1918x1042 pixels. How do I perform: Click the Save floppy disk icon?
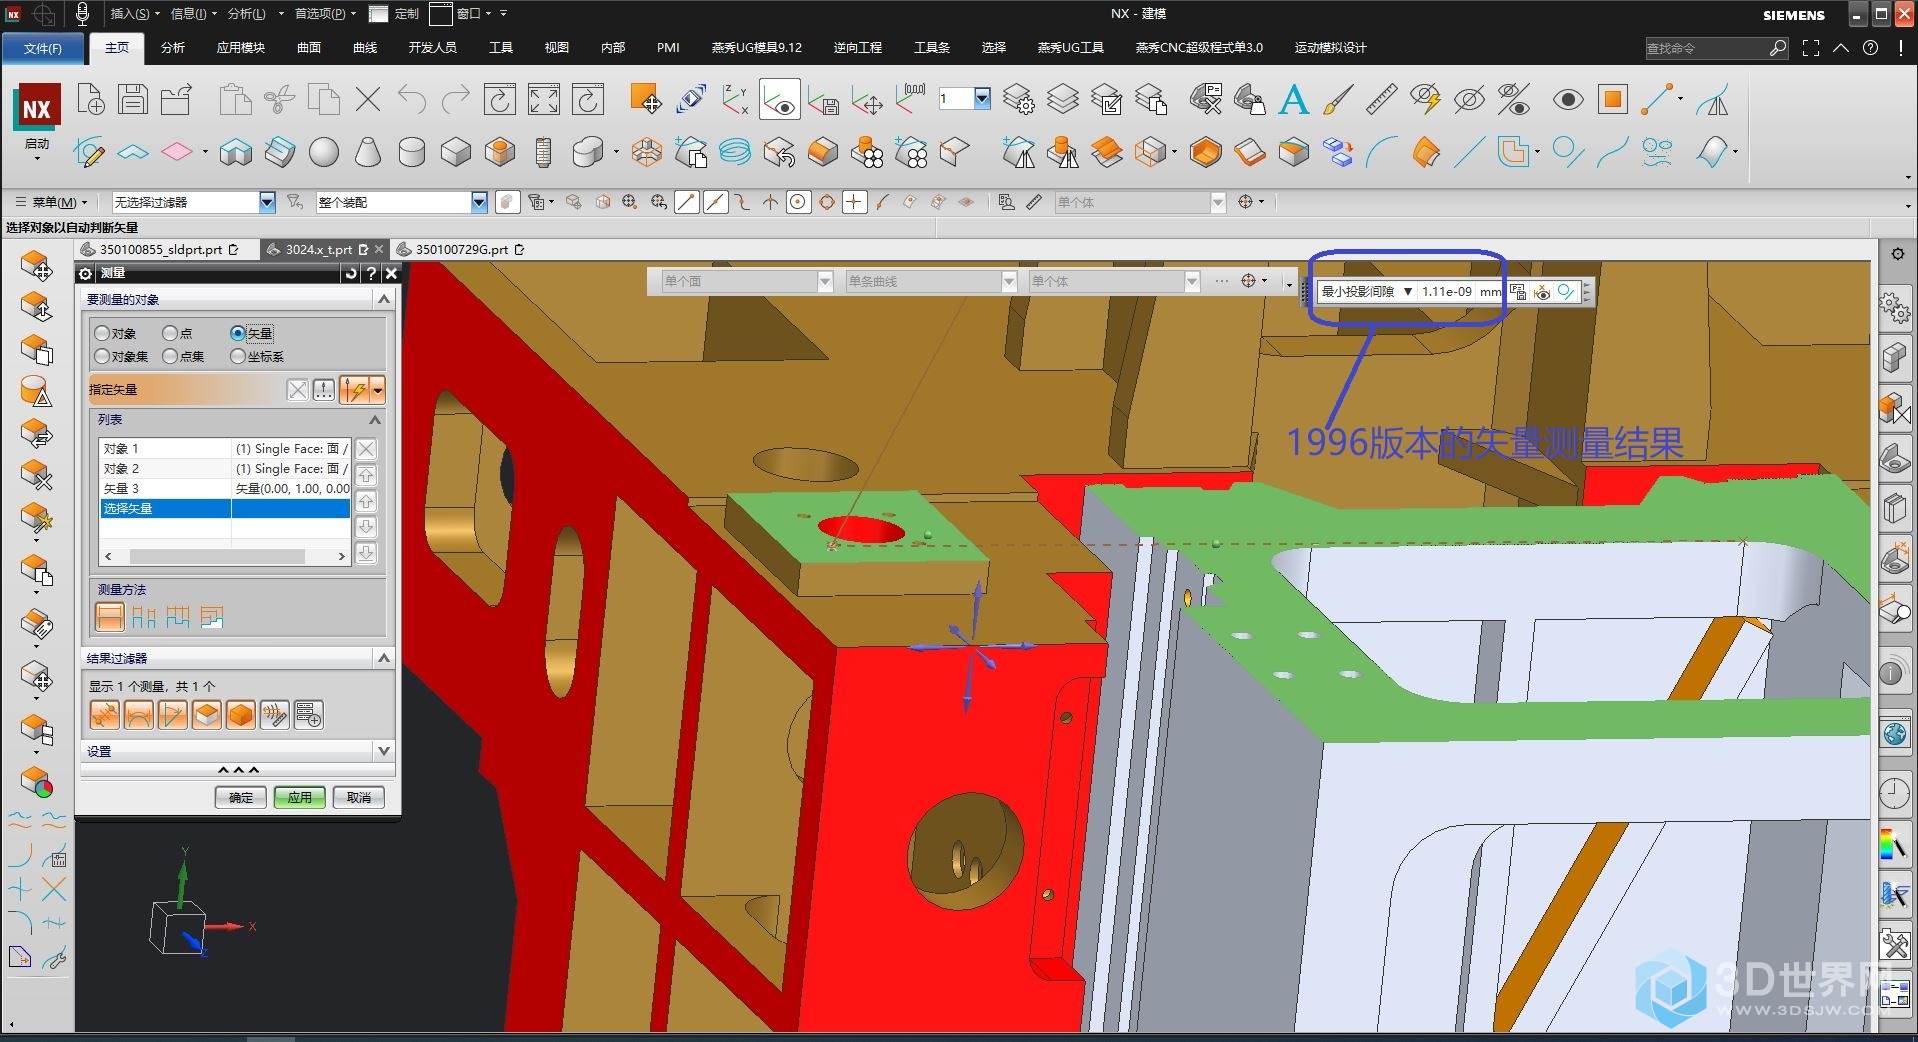(x=133, y=100)
